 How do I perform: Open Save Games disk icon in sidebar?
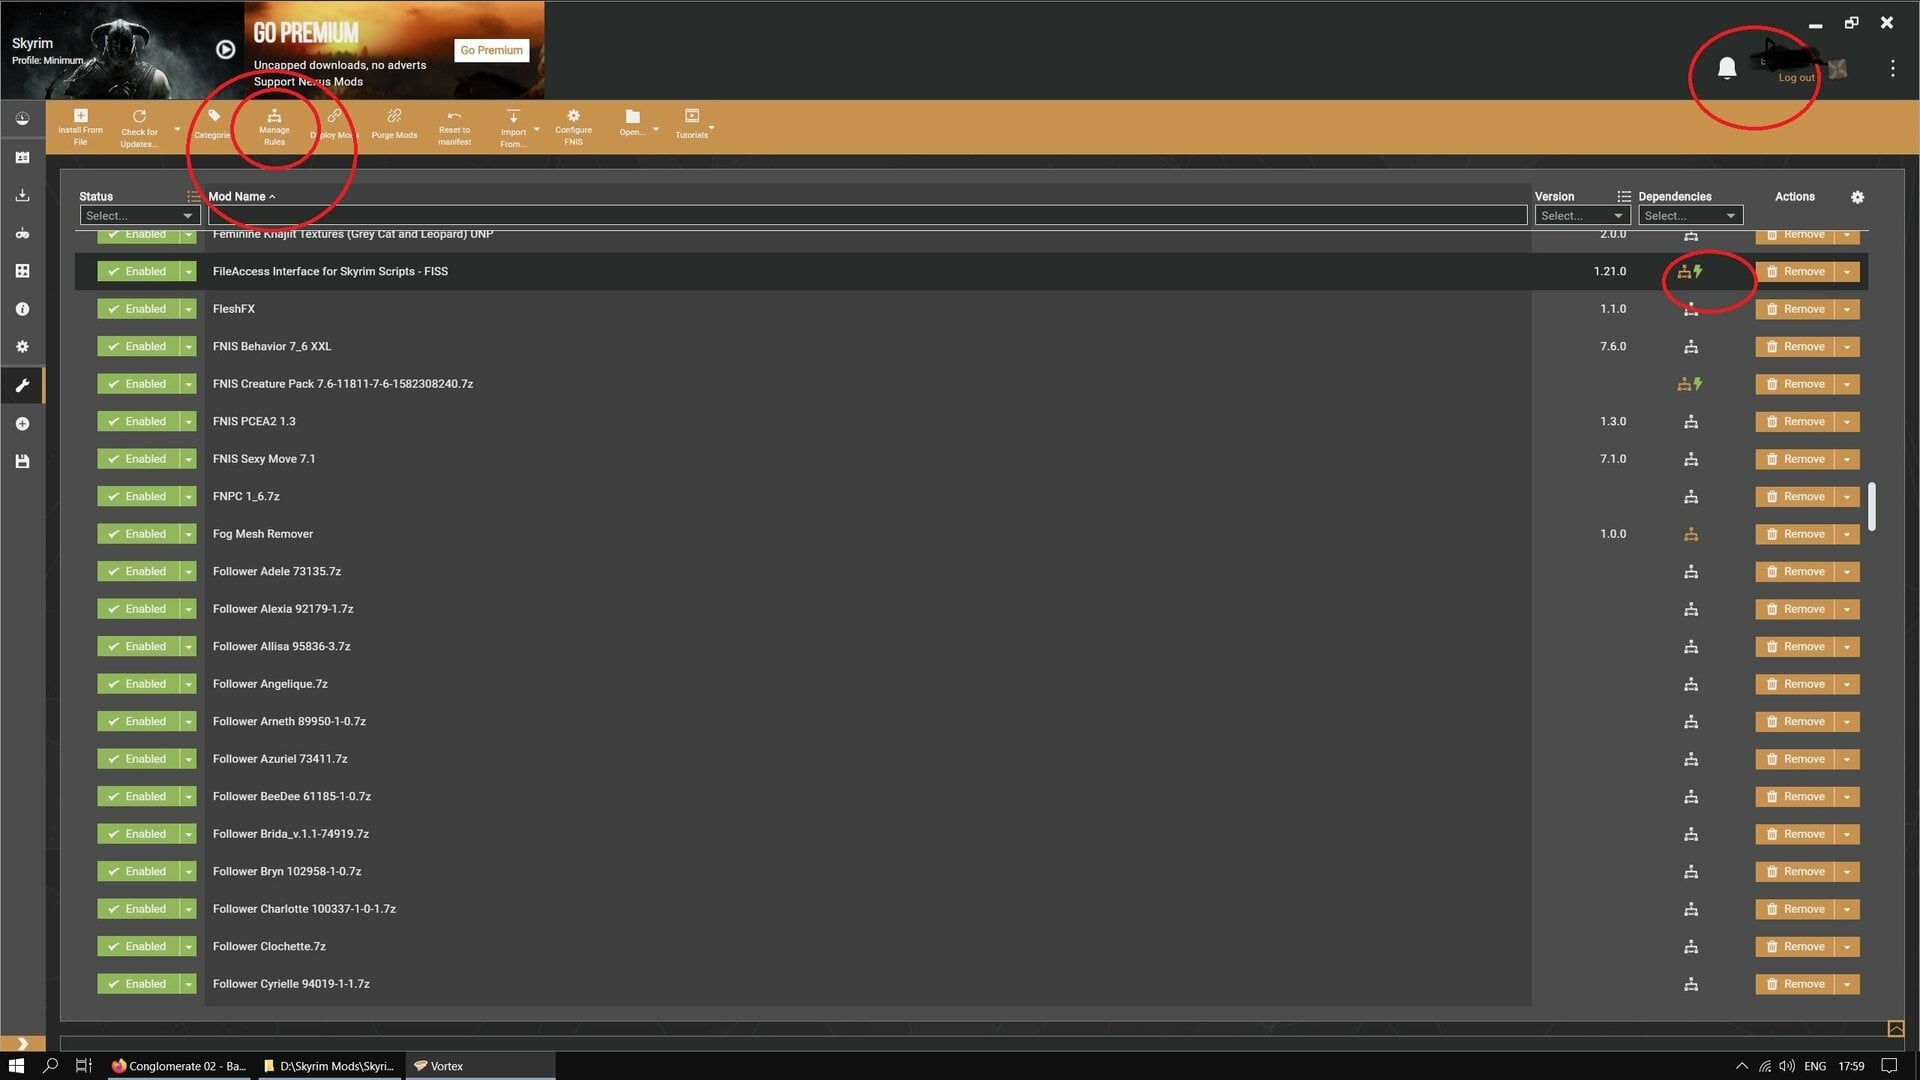pyautogui.click(x=22, y=461)
